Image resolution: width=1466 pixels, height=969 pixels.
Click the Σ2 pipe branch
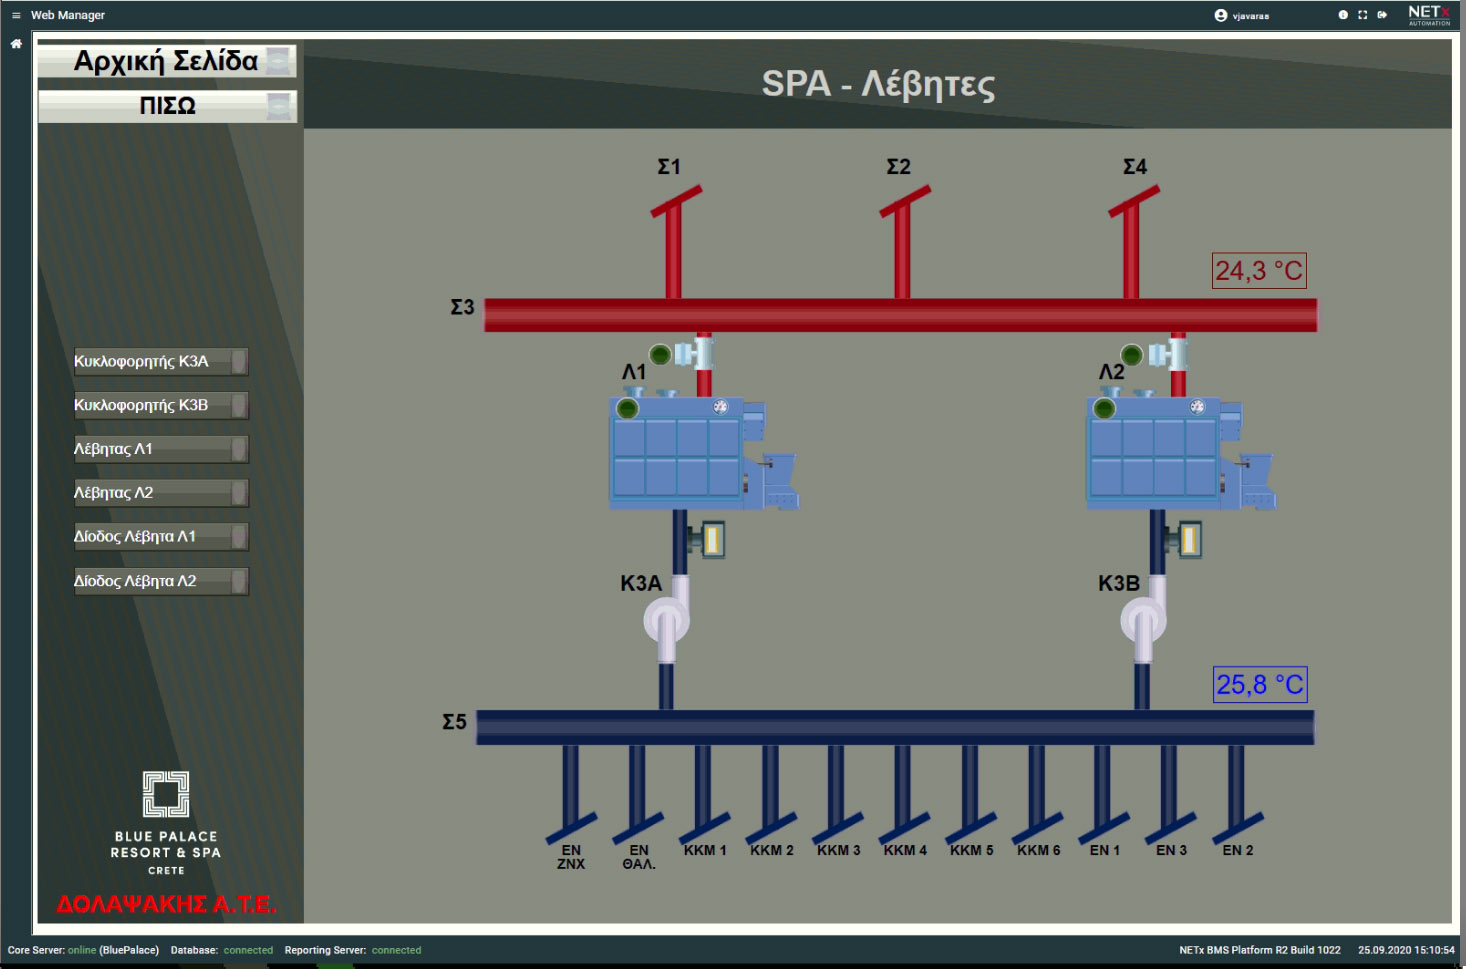904,241
